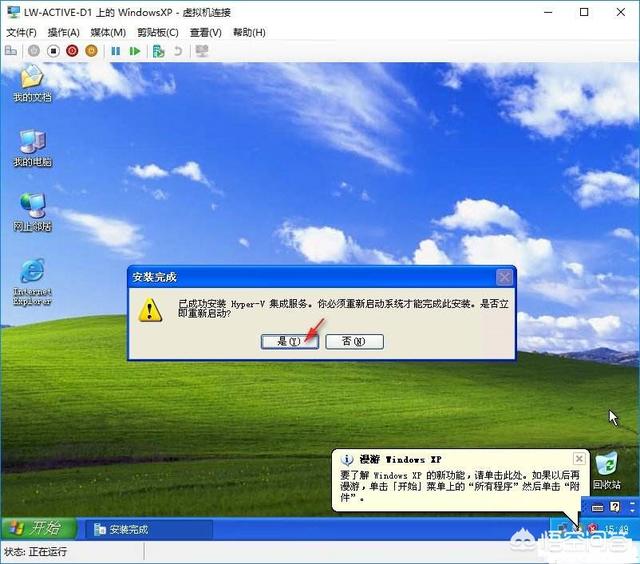Shut down the VM using the red power icon
The height and width of the screenshot is (564, 640).
pyautogui.click(x=72, y=51)
